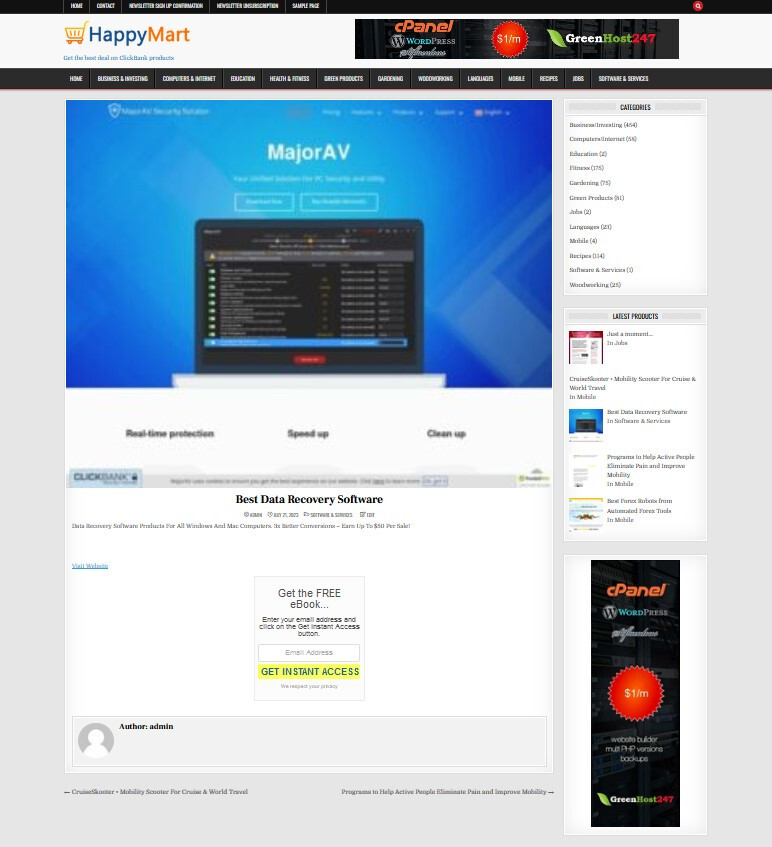This screenshot has width=772, height=847.
Task: Open CruiseSkooter latest product link in sidebar
Action: tap(633, 384)
